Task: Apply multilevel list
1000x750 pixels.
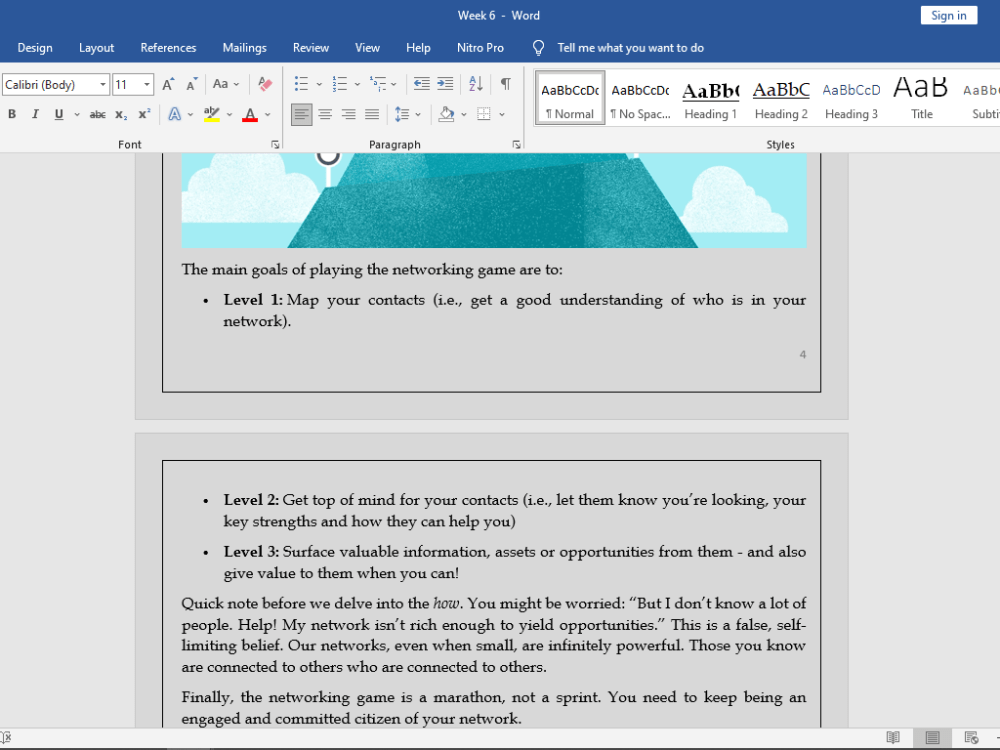Action: [378, 84]
